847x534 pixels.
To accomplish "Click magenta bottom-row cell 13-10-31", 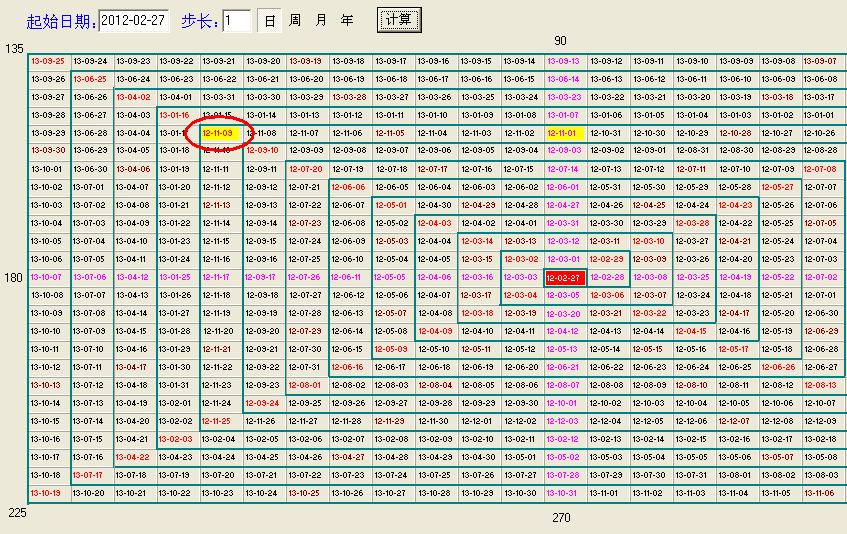I will point(564,493).
